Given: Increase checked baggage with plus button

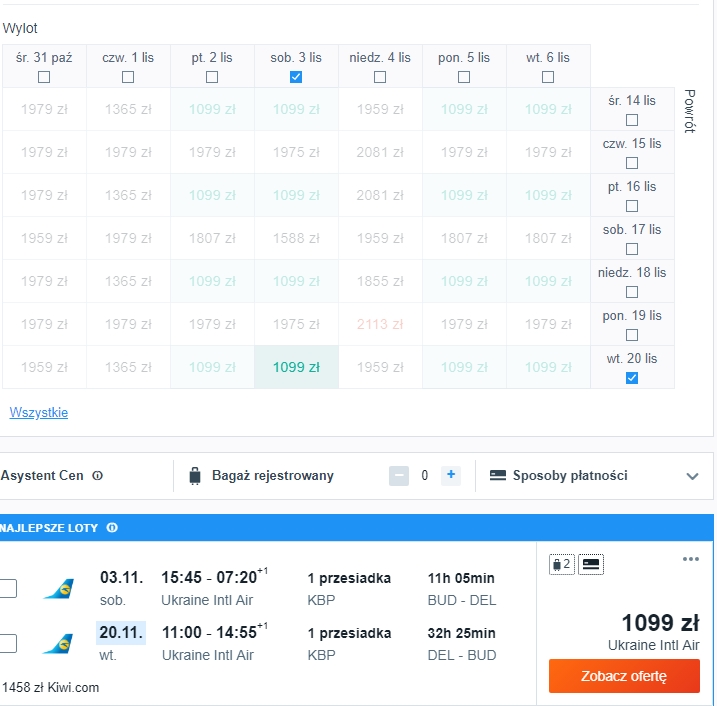Looking at the screenshot, I should pyautogui.click(x=451, y=475).
